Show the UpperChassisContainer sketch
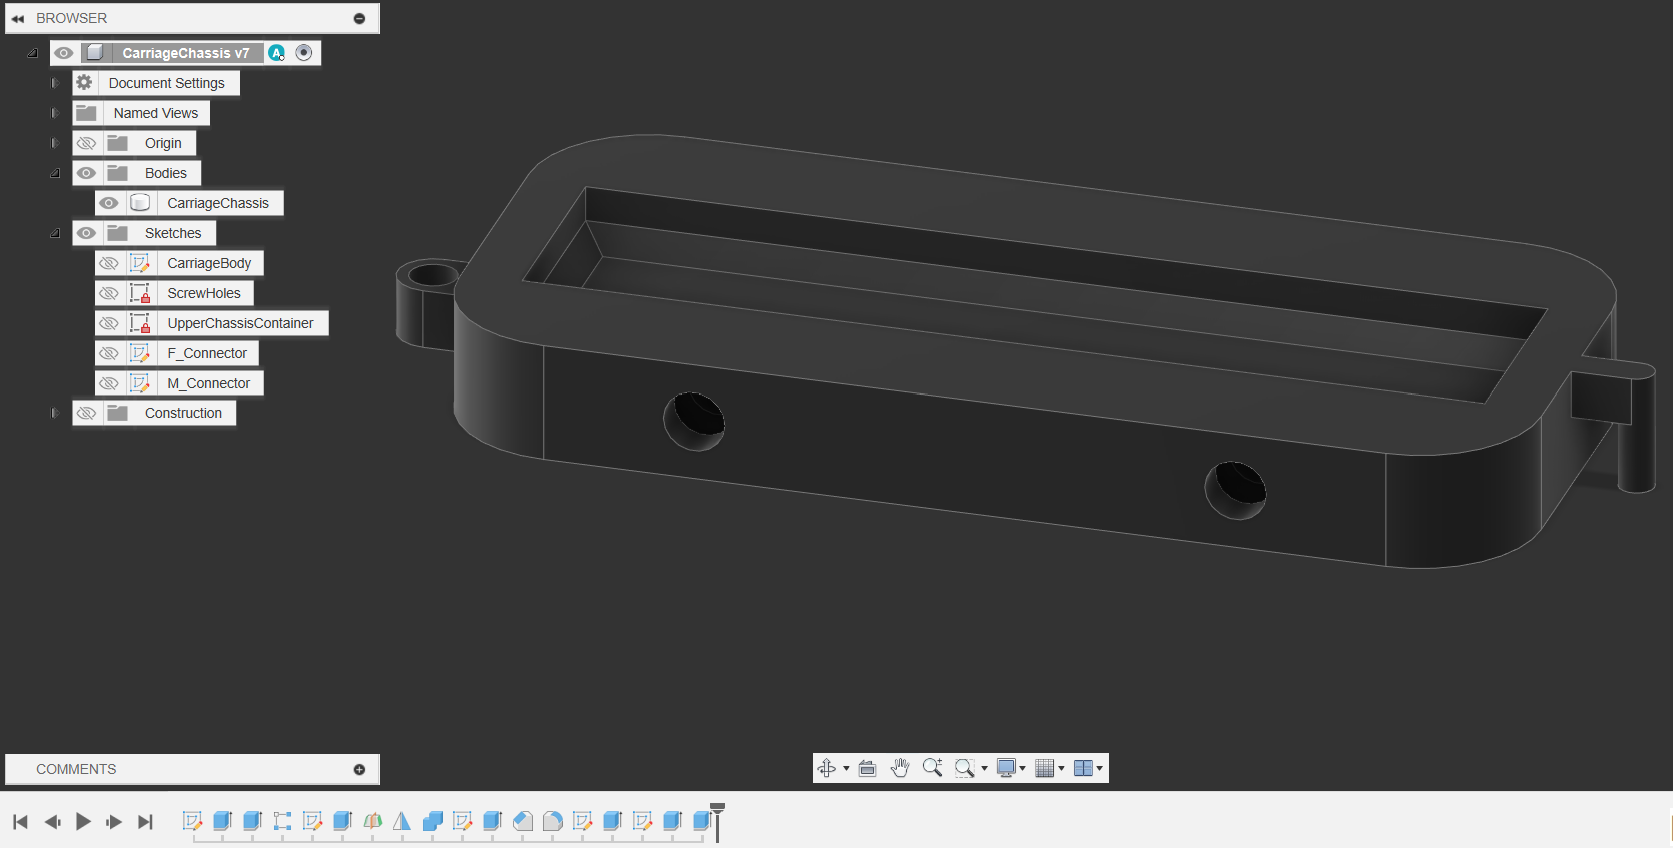Screen dimensions: 1673x848 pyautogui.click(x=109, y=323)
